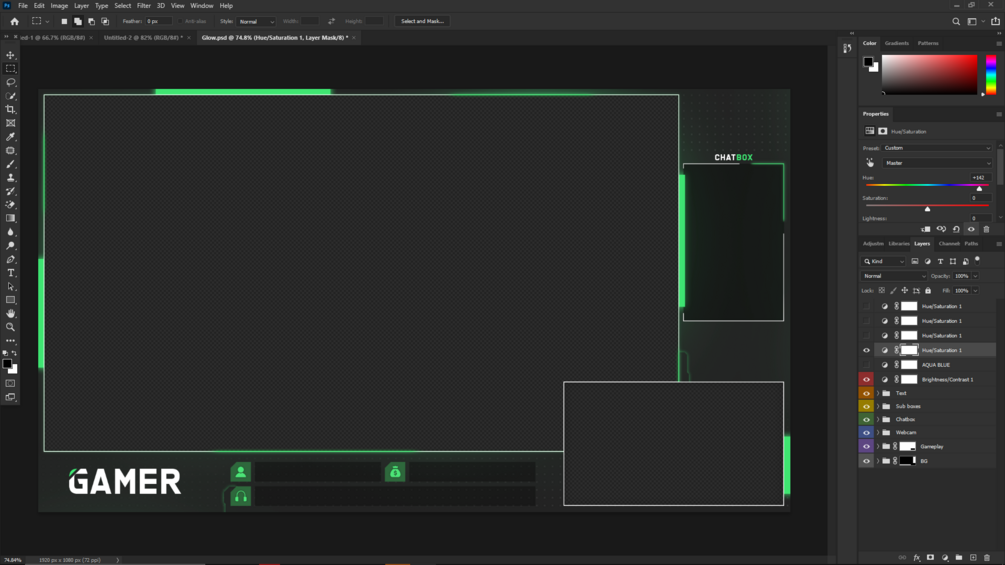Expand the Gameplay layer group
The height and width of the screenshot is (565, 1005).
(878, 446)
